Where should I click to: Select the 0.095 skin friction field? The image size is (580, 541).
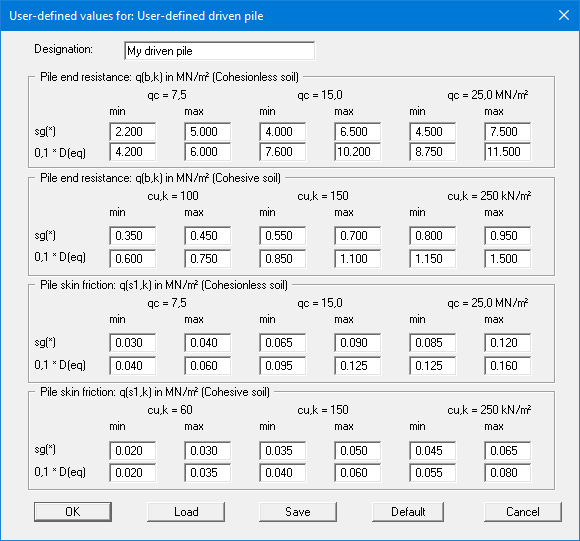click(x=283, y=366)
